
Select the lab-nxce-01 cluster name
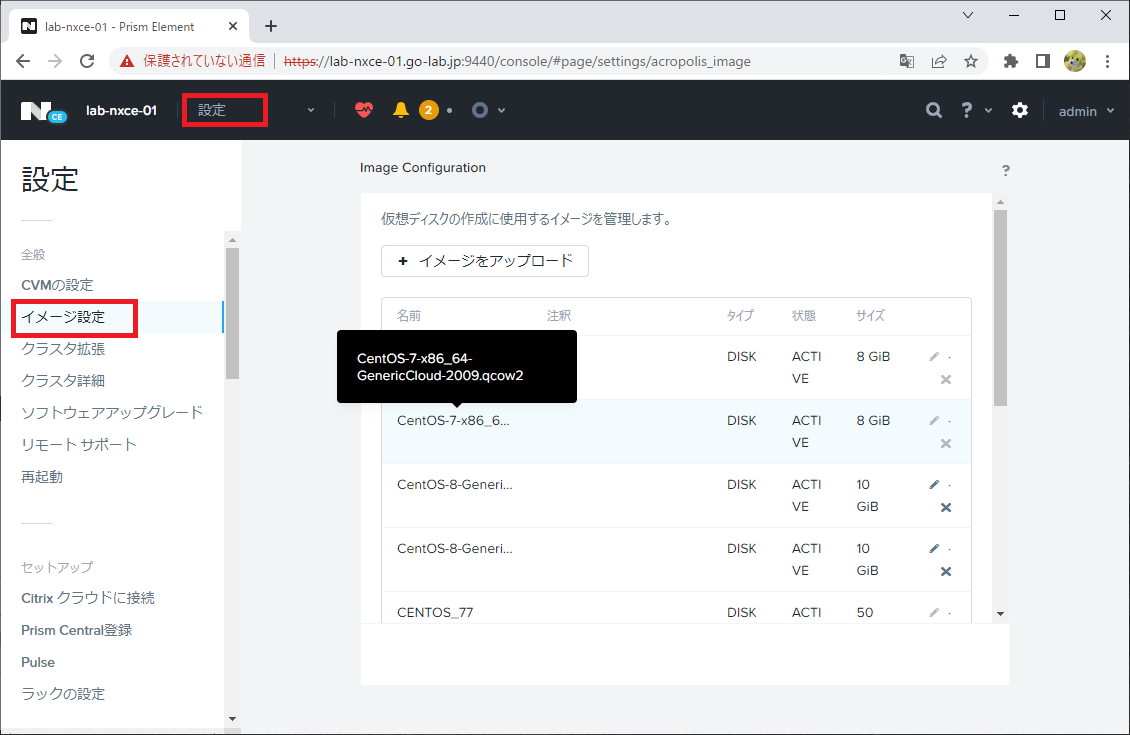121,110
